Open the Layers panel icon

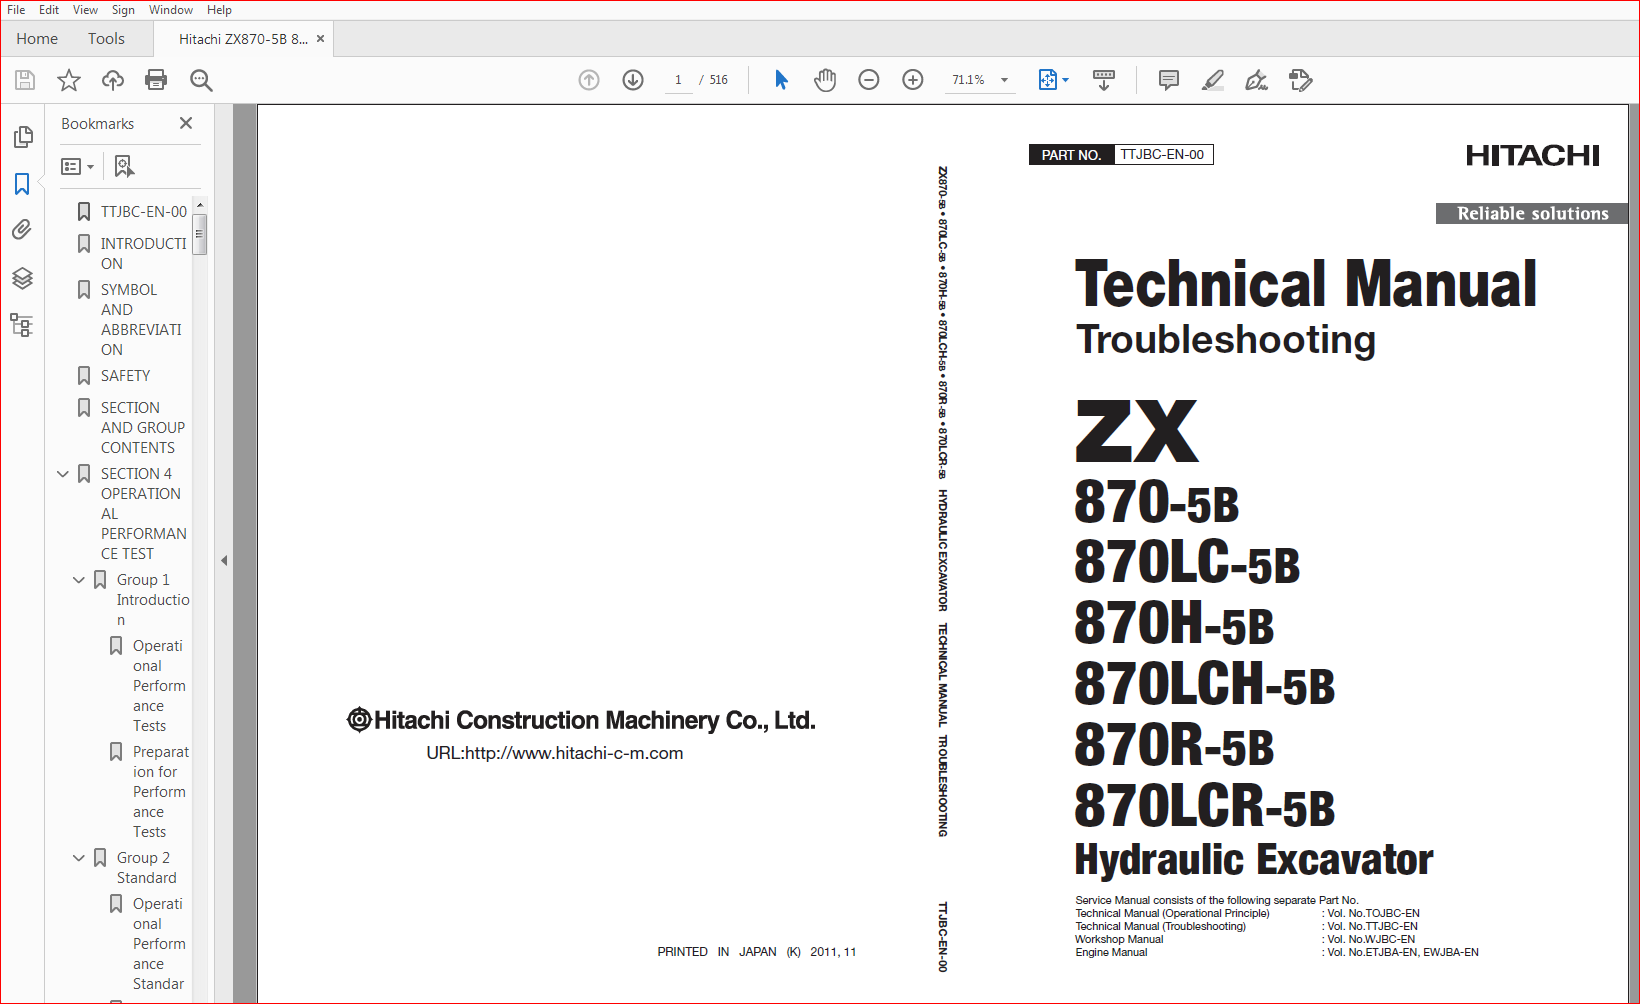coord(22,278)
